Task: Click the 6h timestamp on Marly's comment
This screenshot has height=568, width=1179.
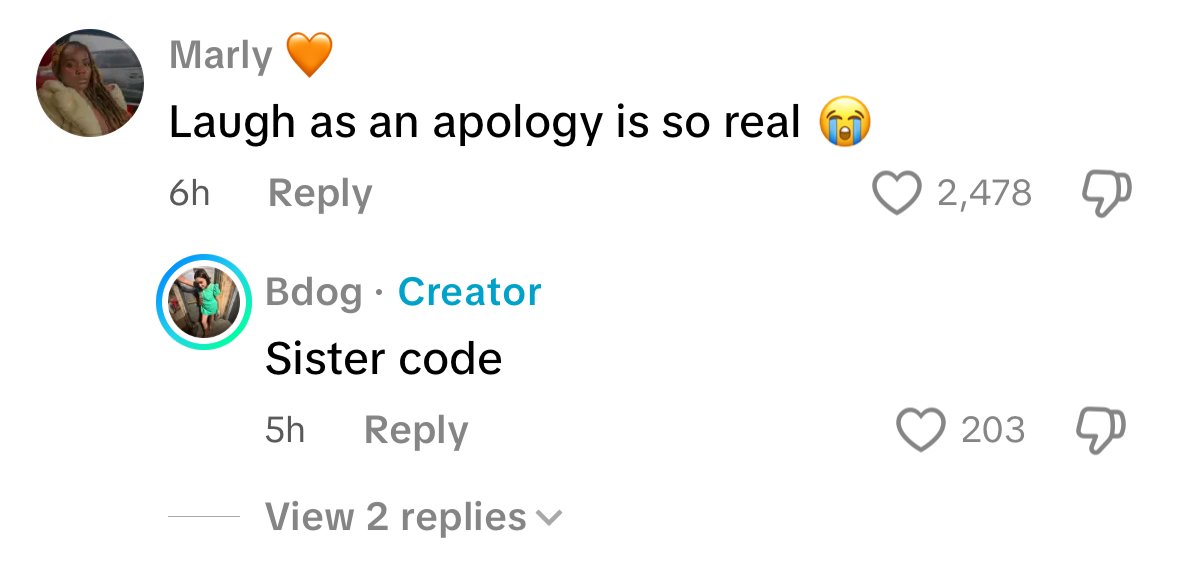Action: [189, 193]
